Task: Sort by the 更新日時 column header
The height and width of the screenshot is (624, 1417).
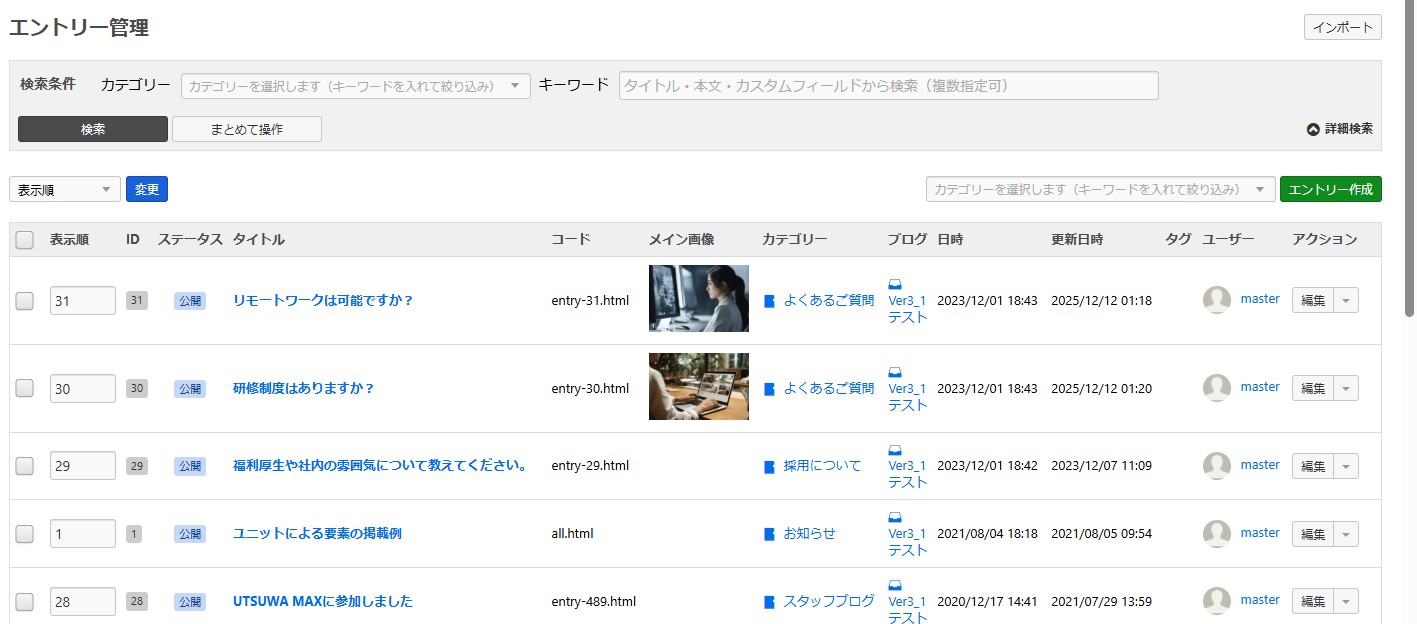Action: [x=1076, y=240]
